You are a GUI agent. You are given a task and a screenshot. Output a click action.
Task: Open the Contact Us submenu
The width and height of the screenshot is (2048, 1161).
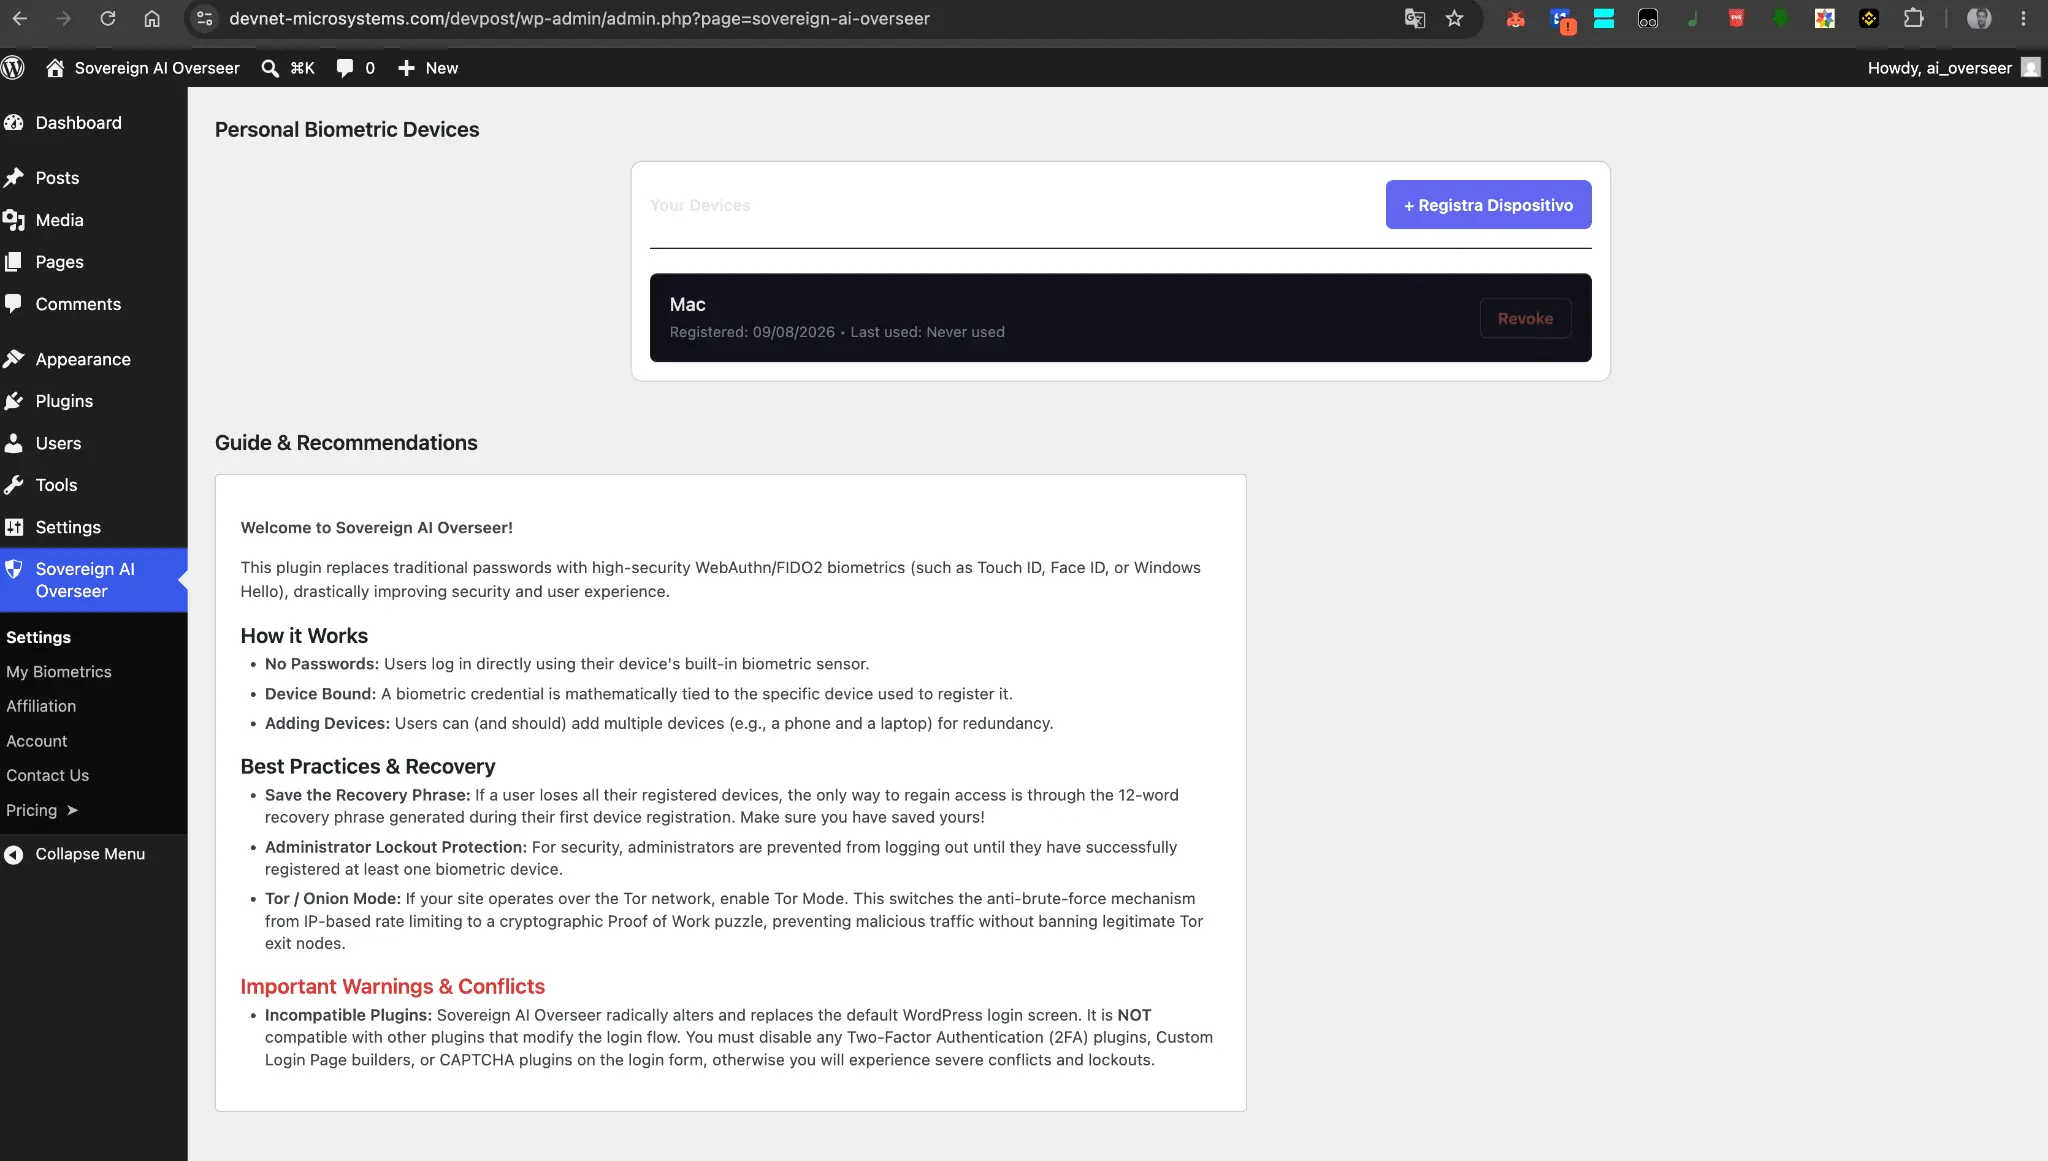pyautogui.click(x=47, y=776)
